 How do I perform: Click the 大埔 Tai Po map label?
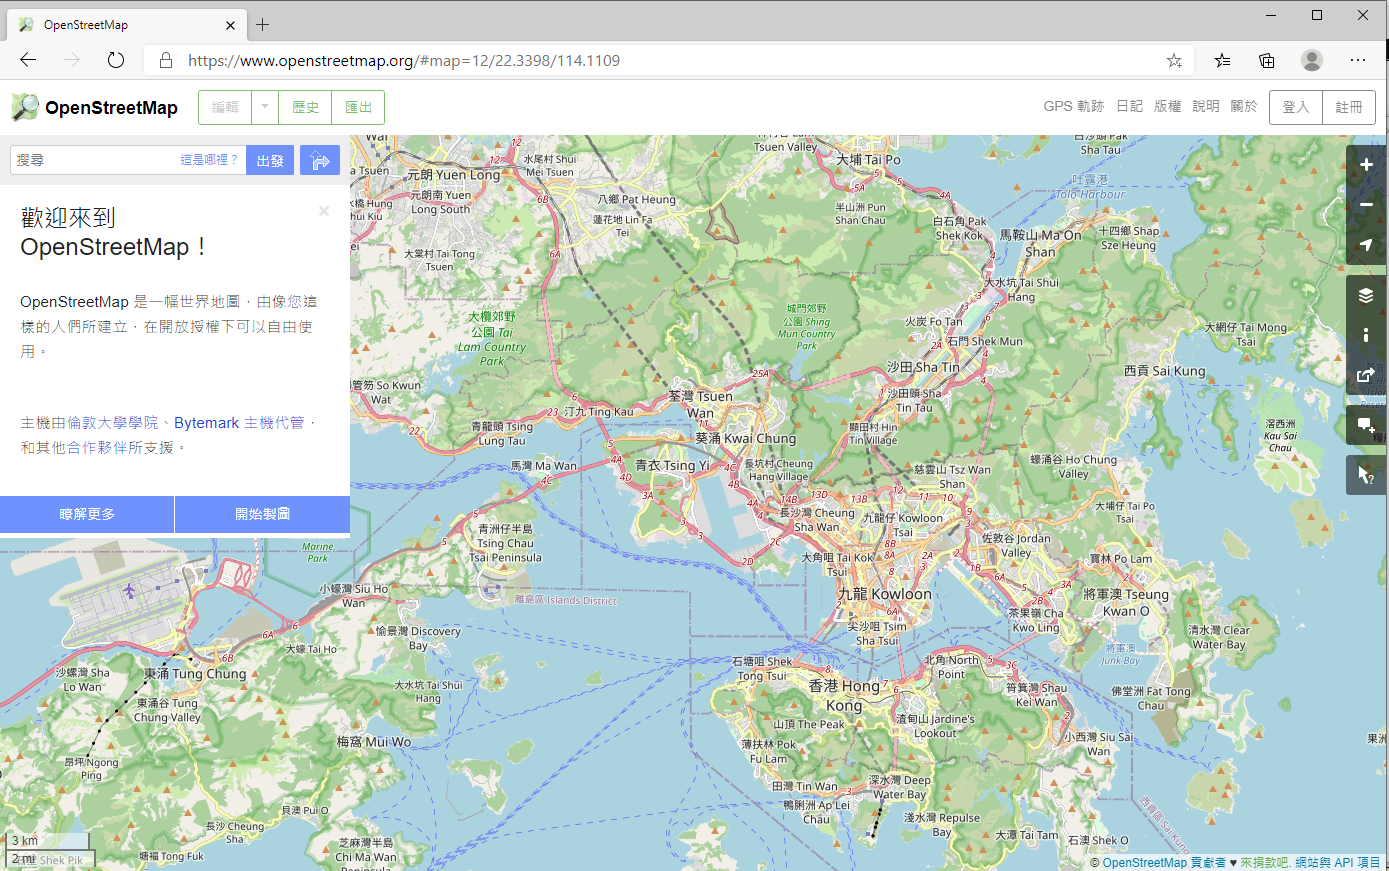(868, 159)
